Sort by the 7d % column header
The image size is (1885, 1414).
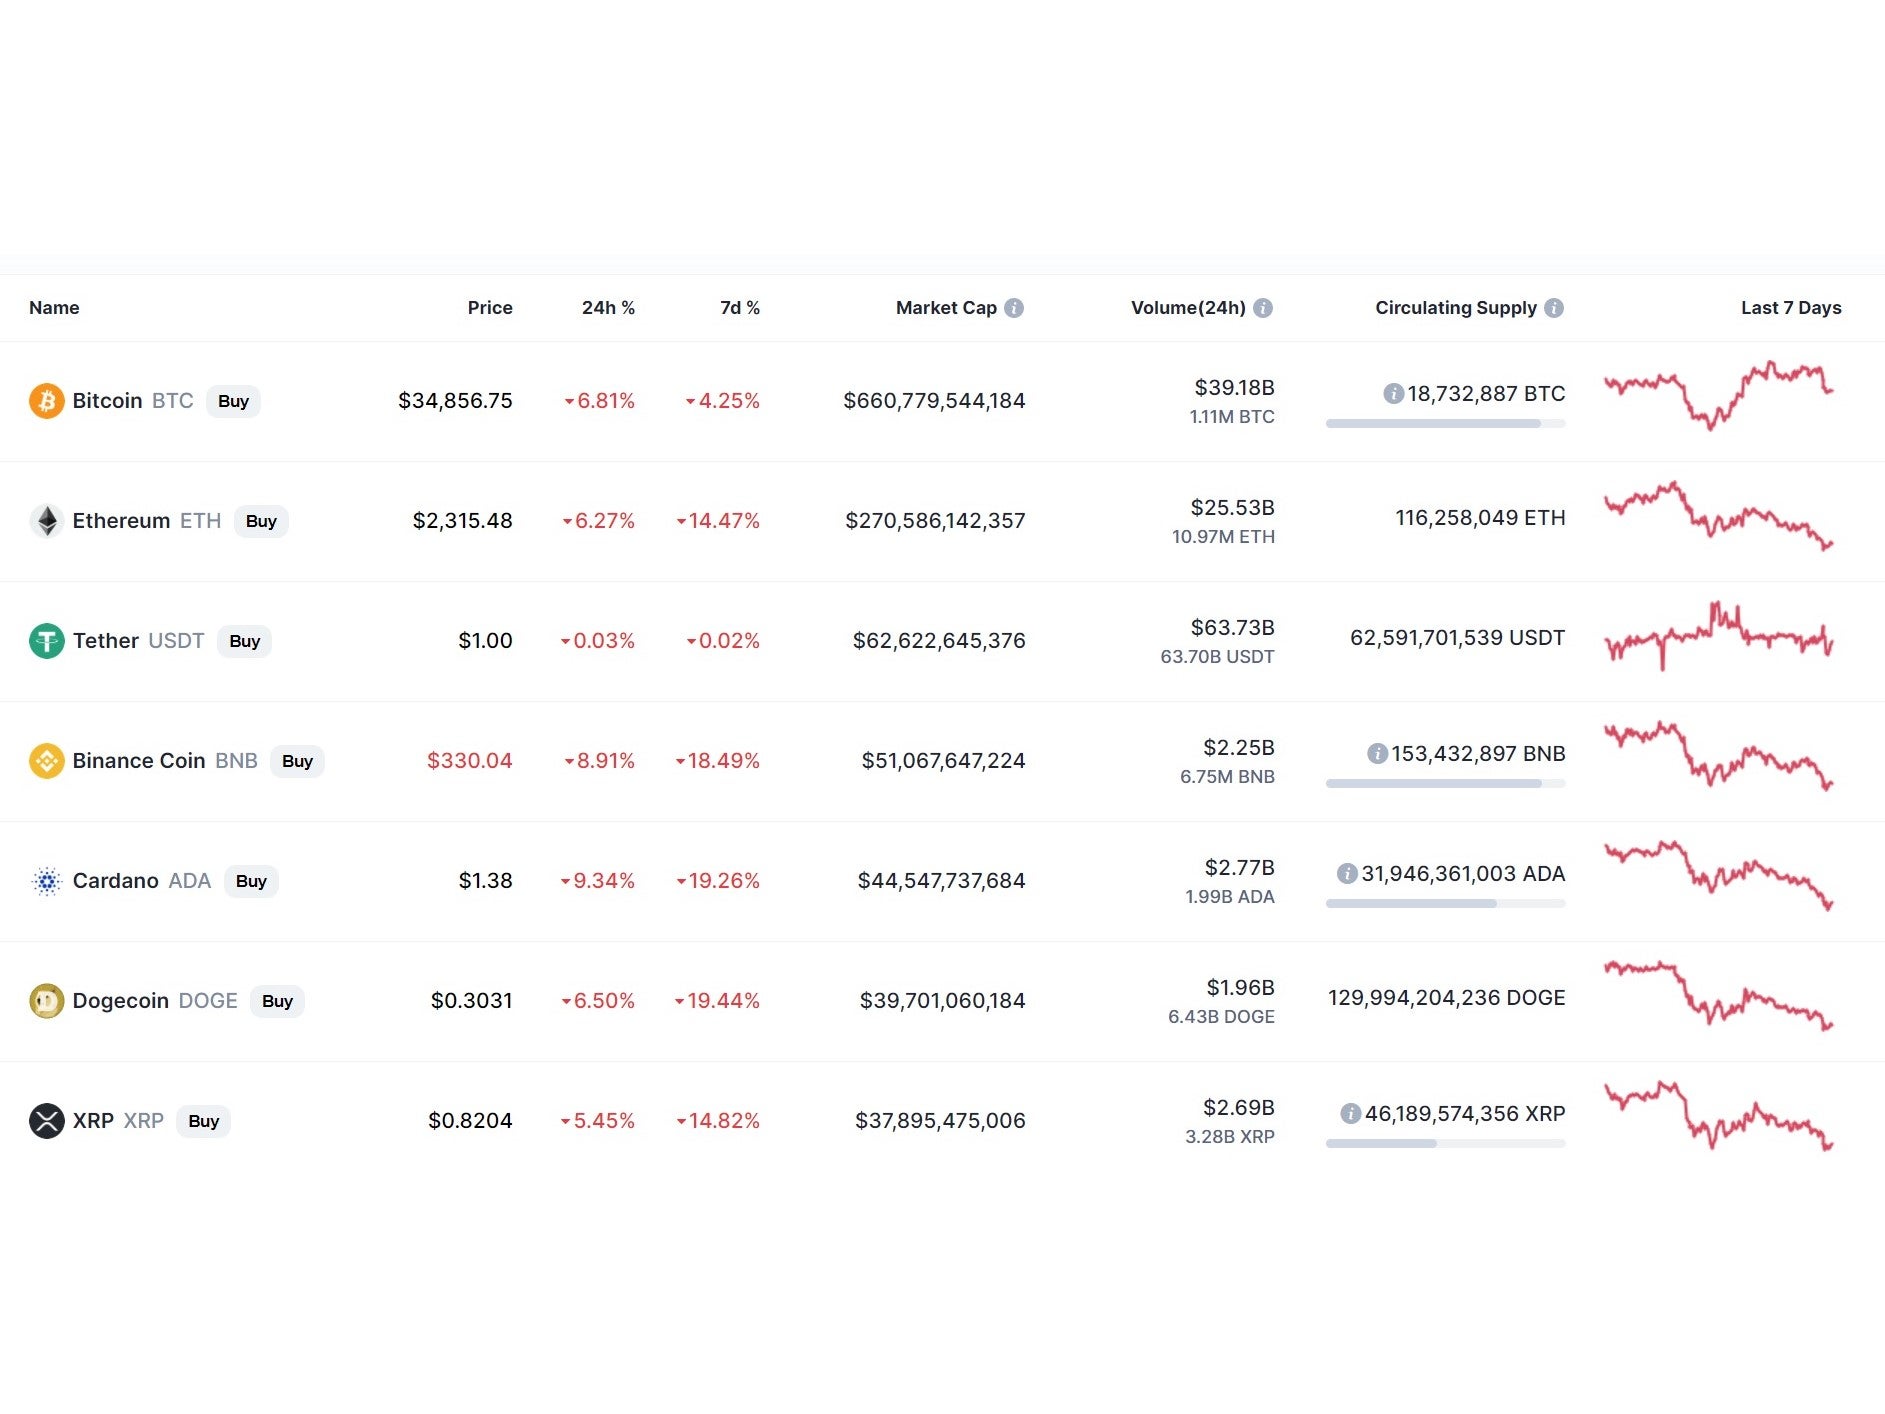(x=739, y=308)
